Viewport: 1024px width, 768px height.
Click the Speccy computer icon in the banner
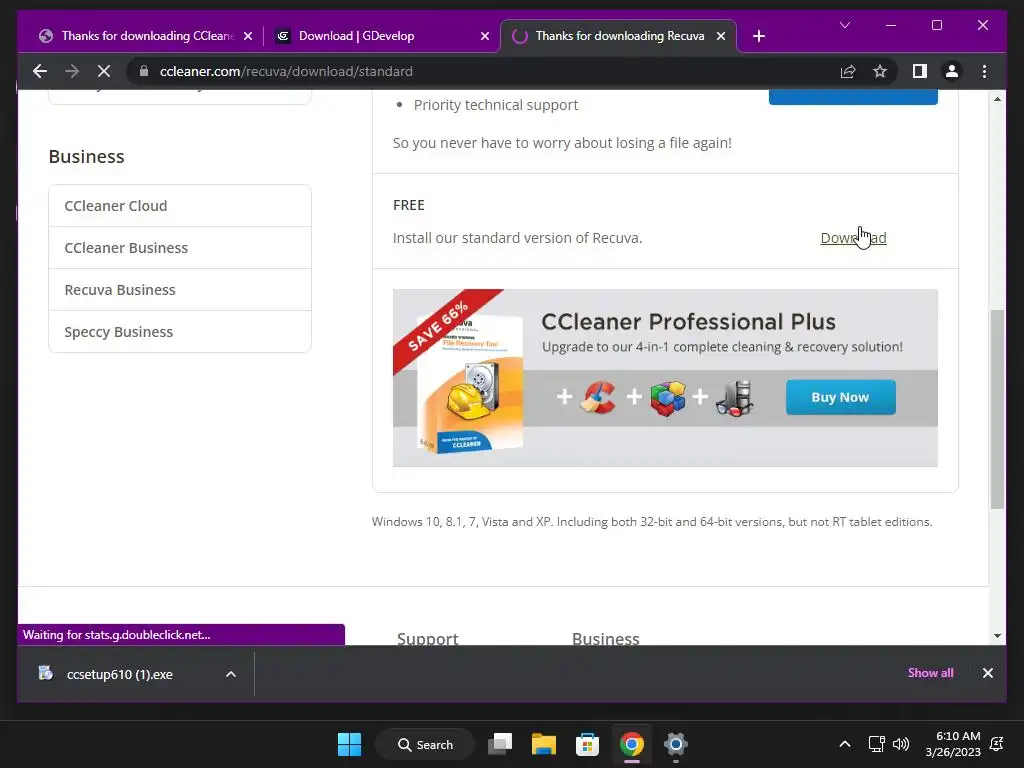pos(734,398)
